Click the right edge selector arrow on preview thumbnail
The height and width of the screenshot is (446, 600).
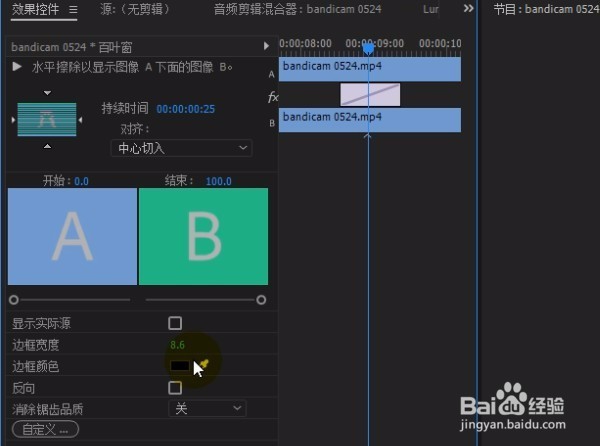point(80,120)
